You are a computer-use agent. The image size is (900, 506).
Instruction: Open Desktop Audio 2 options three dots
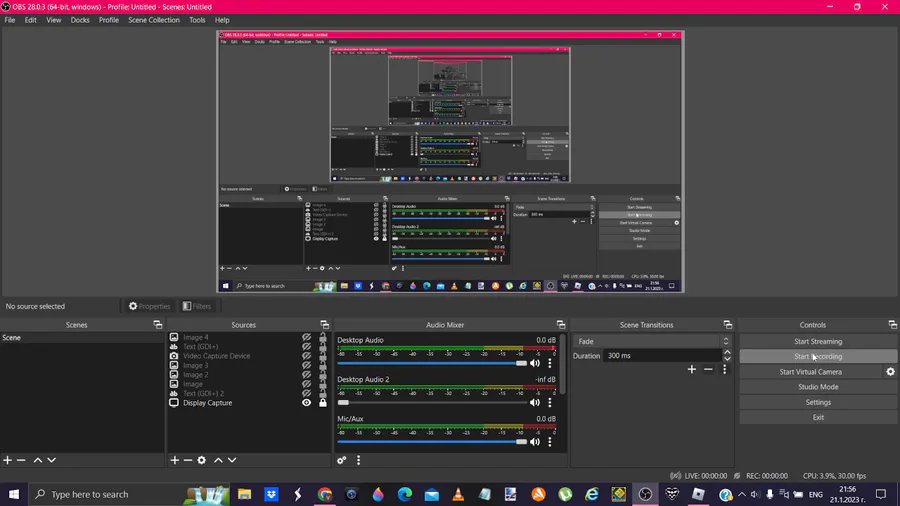(x=550, y=403)
